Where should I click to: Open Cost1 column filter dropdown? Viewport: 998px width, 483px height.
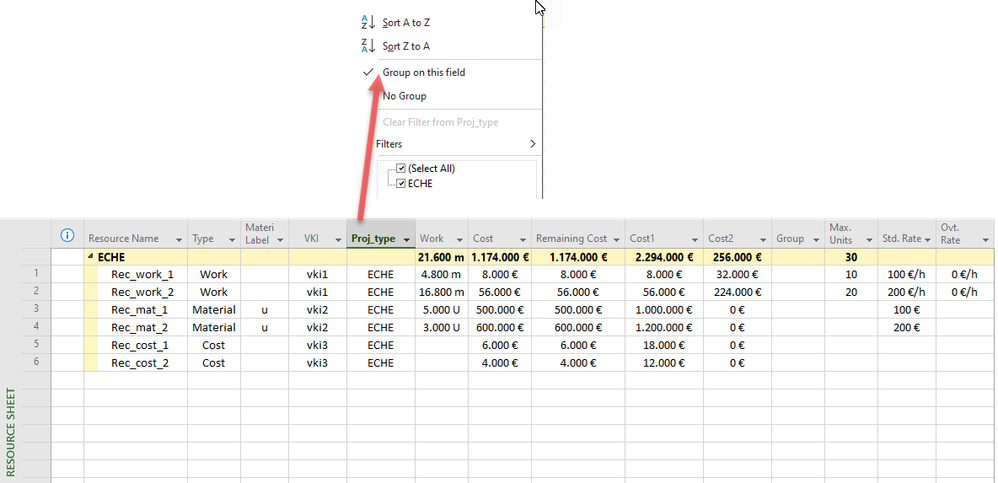[695, 239]
